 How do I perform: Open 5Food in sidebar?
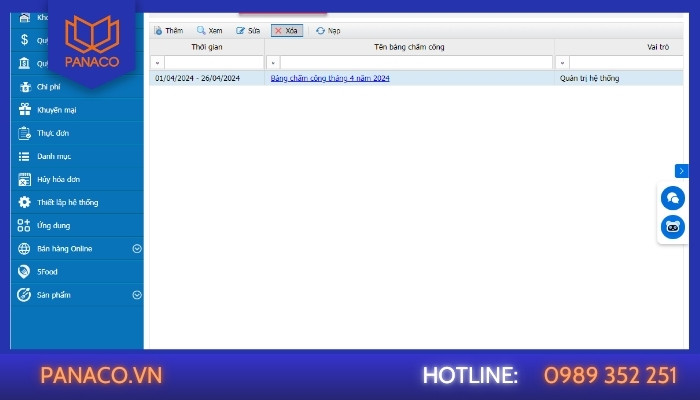click(77, 271)
